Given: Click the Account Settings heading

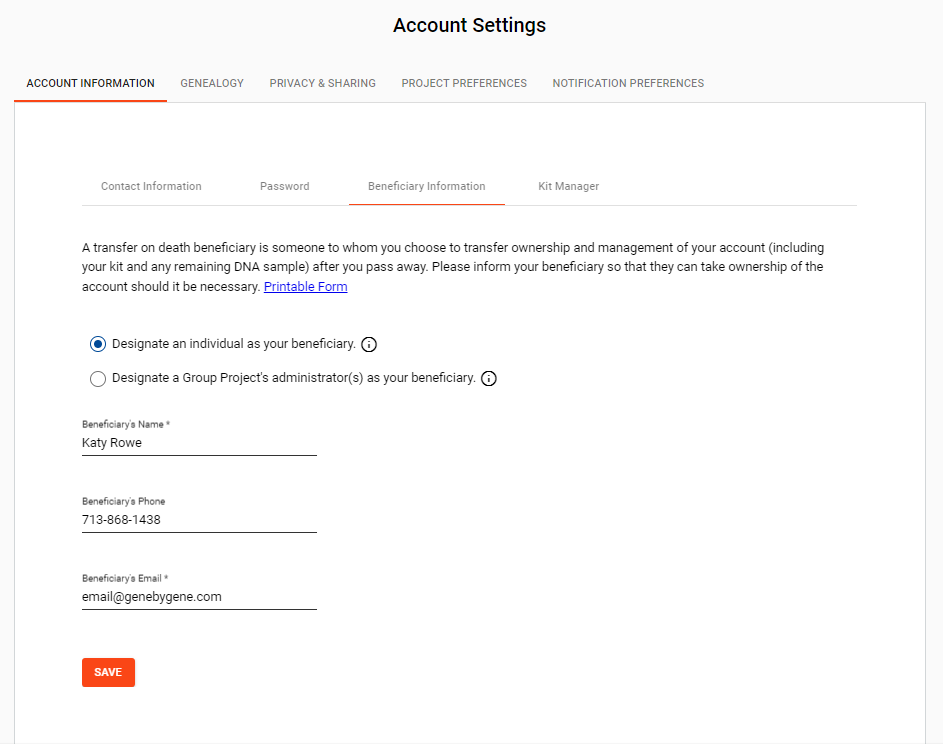Looking at the screenshot, I should 470,25.
